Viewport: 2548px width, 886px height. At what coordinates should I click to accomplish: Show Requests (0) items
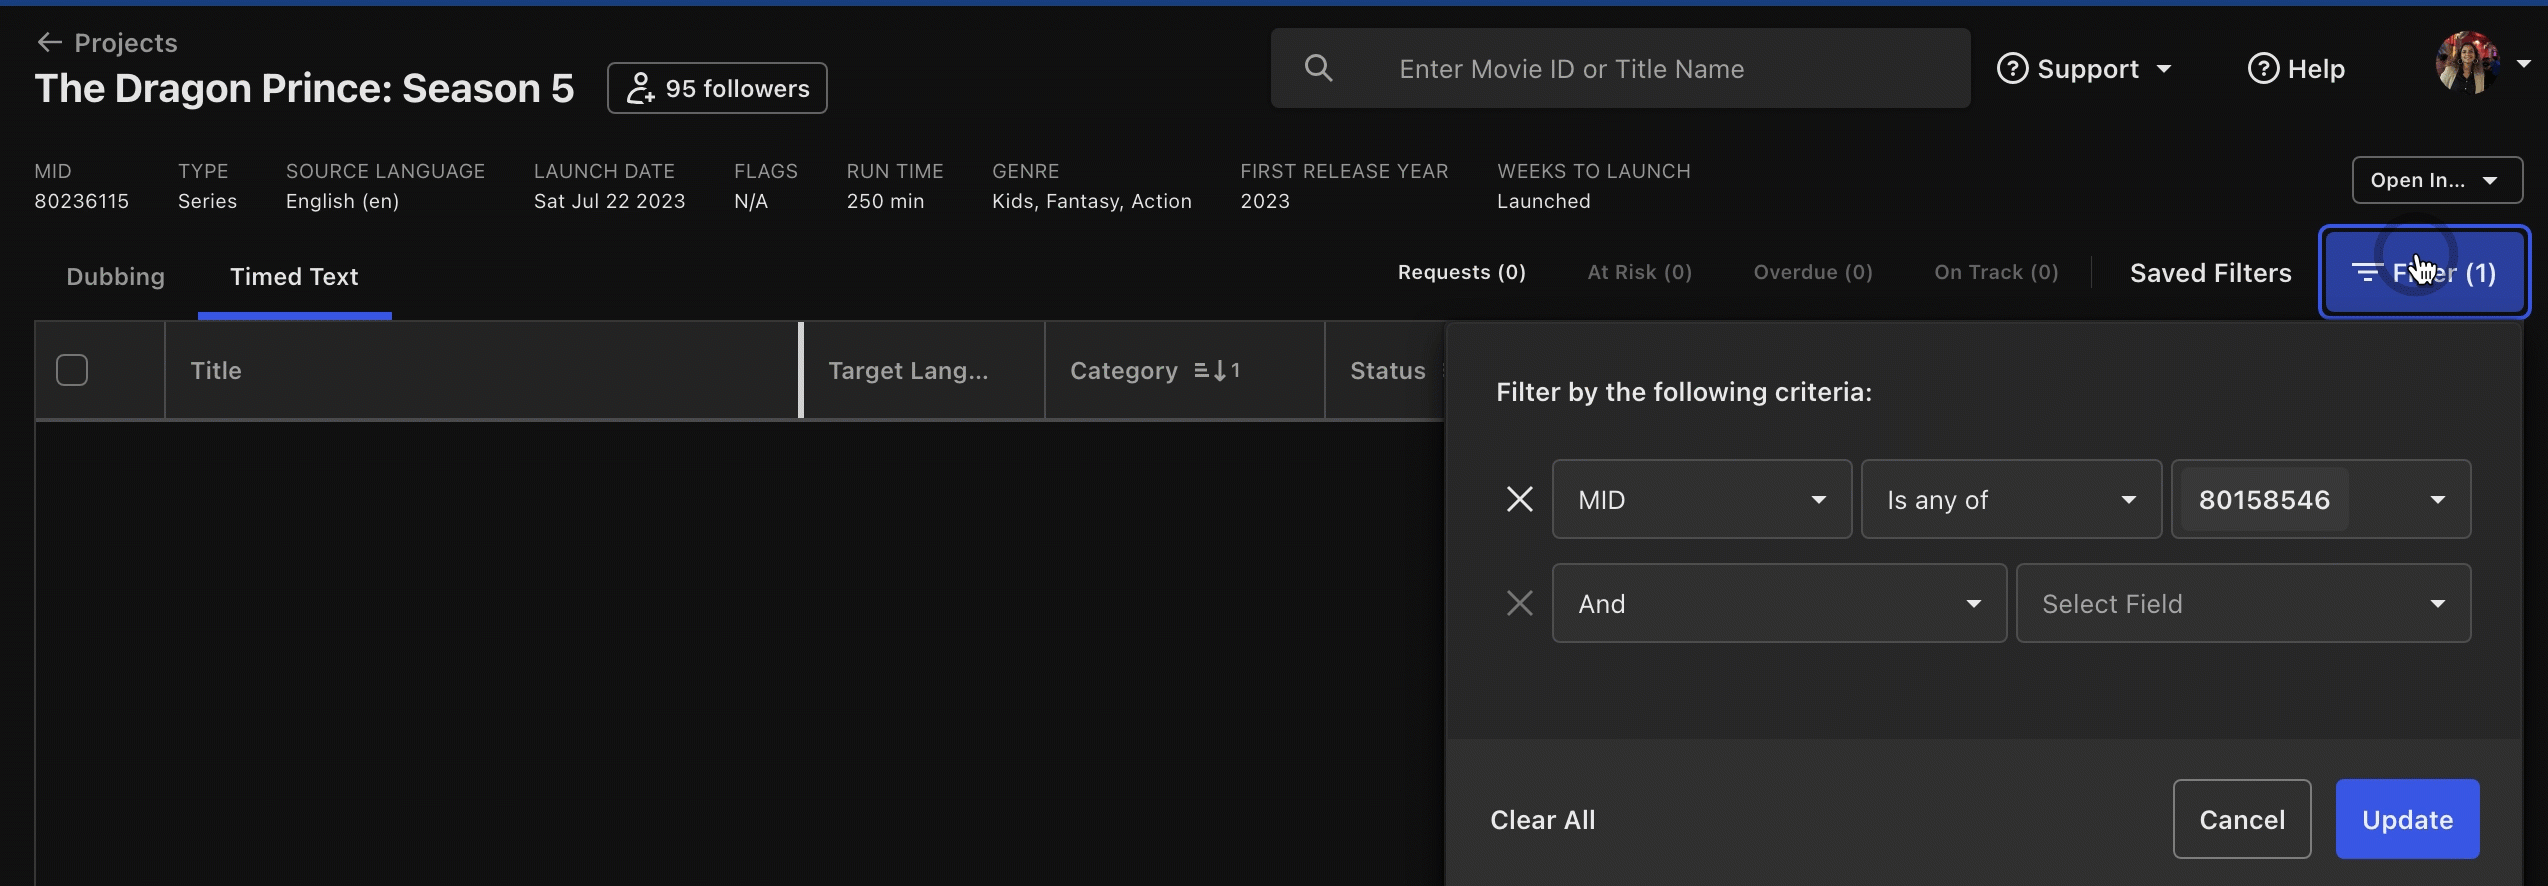click(1461, 272)
